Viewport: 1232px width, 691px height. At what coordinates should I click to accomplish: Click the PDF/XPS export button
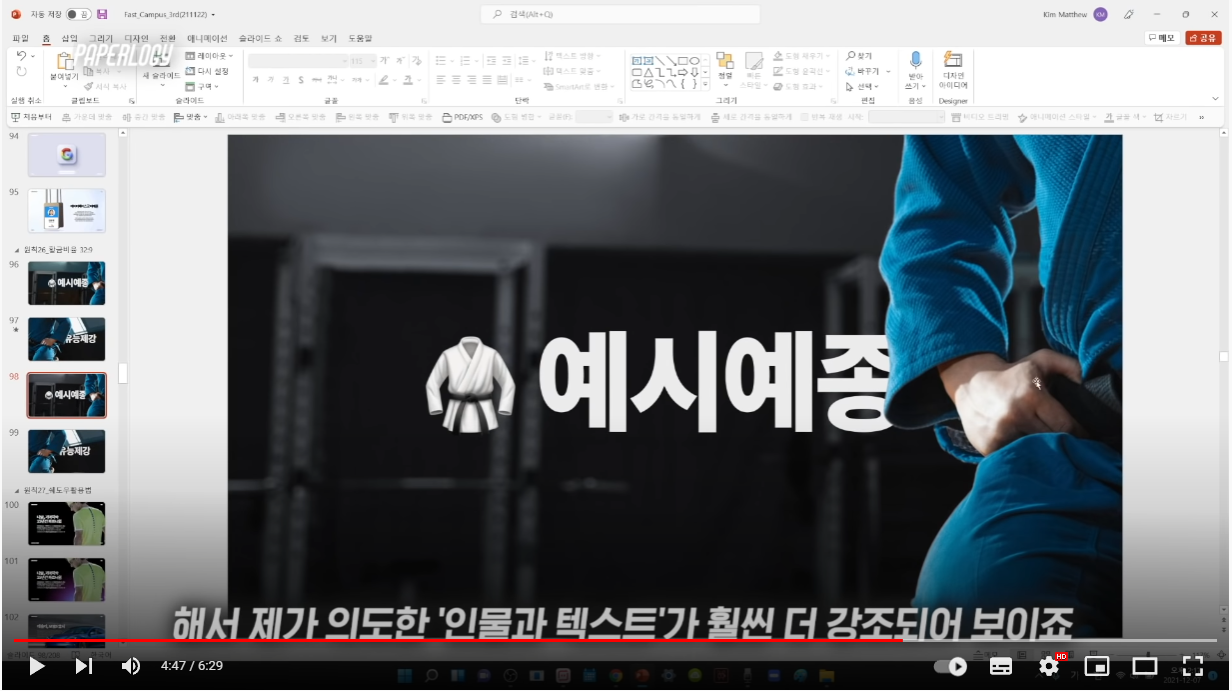click(462, 117)
